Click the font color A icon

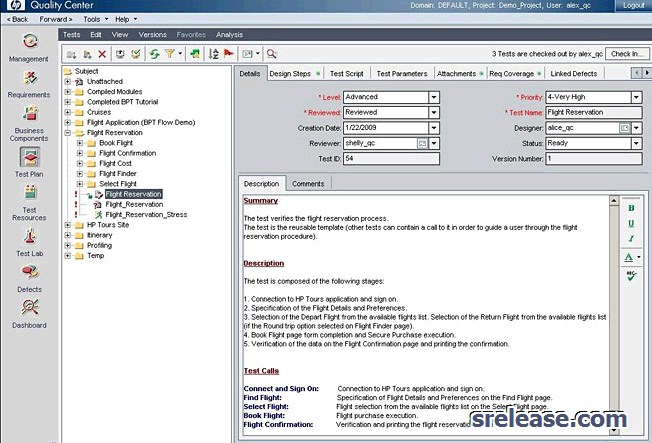(629, 257)
